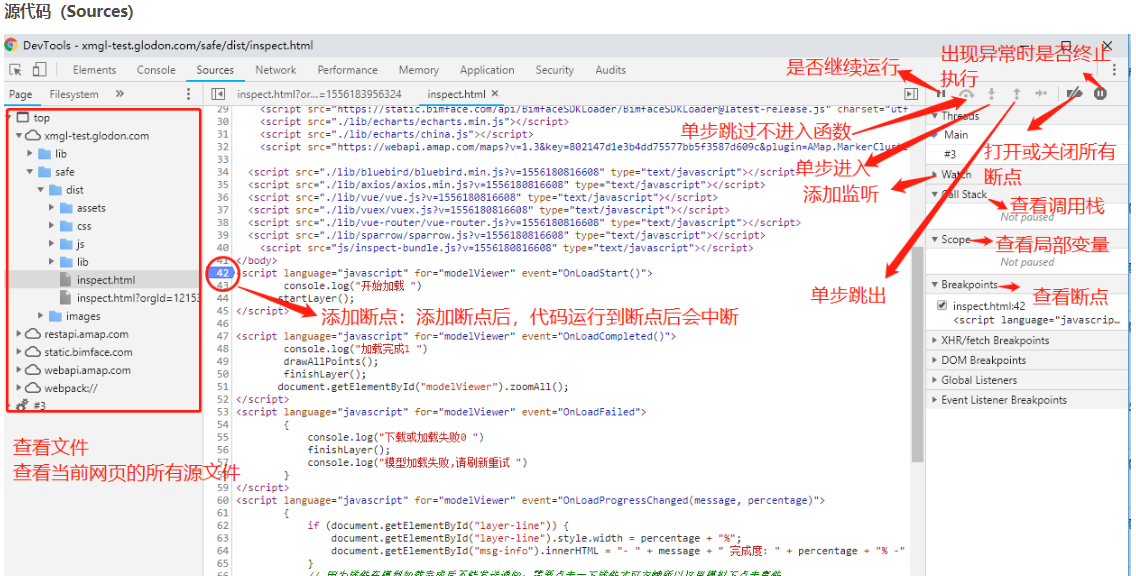Click the top frame icon

tap(22, 118)
